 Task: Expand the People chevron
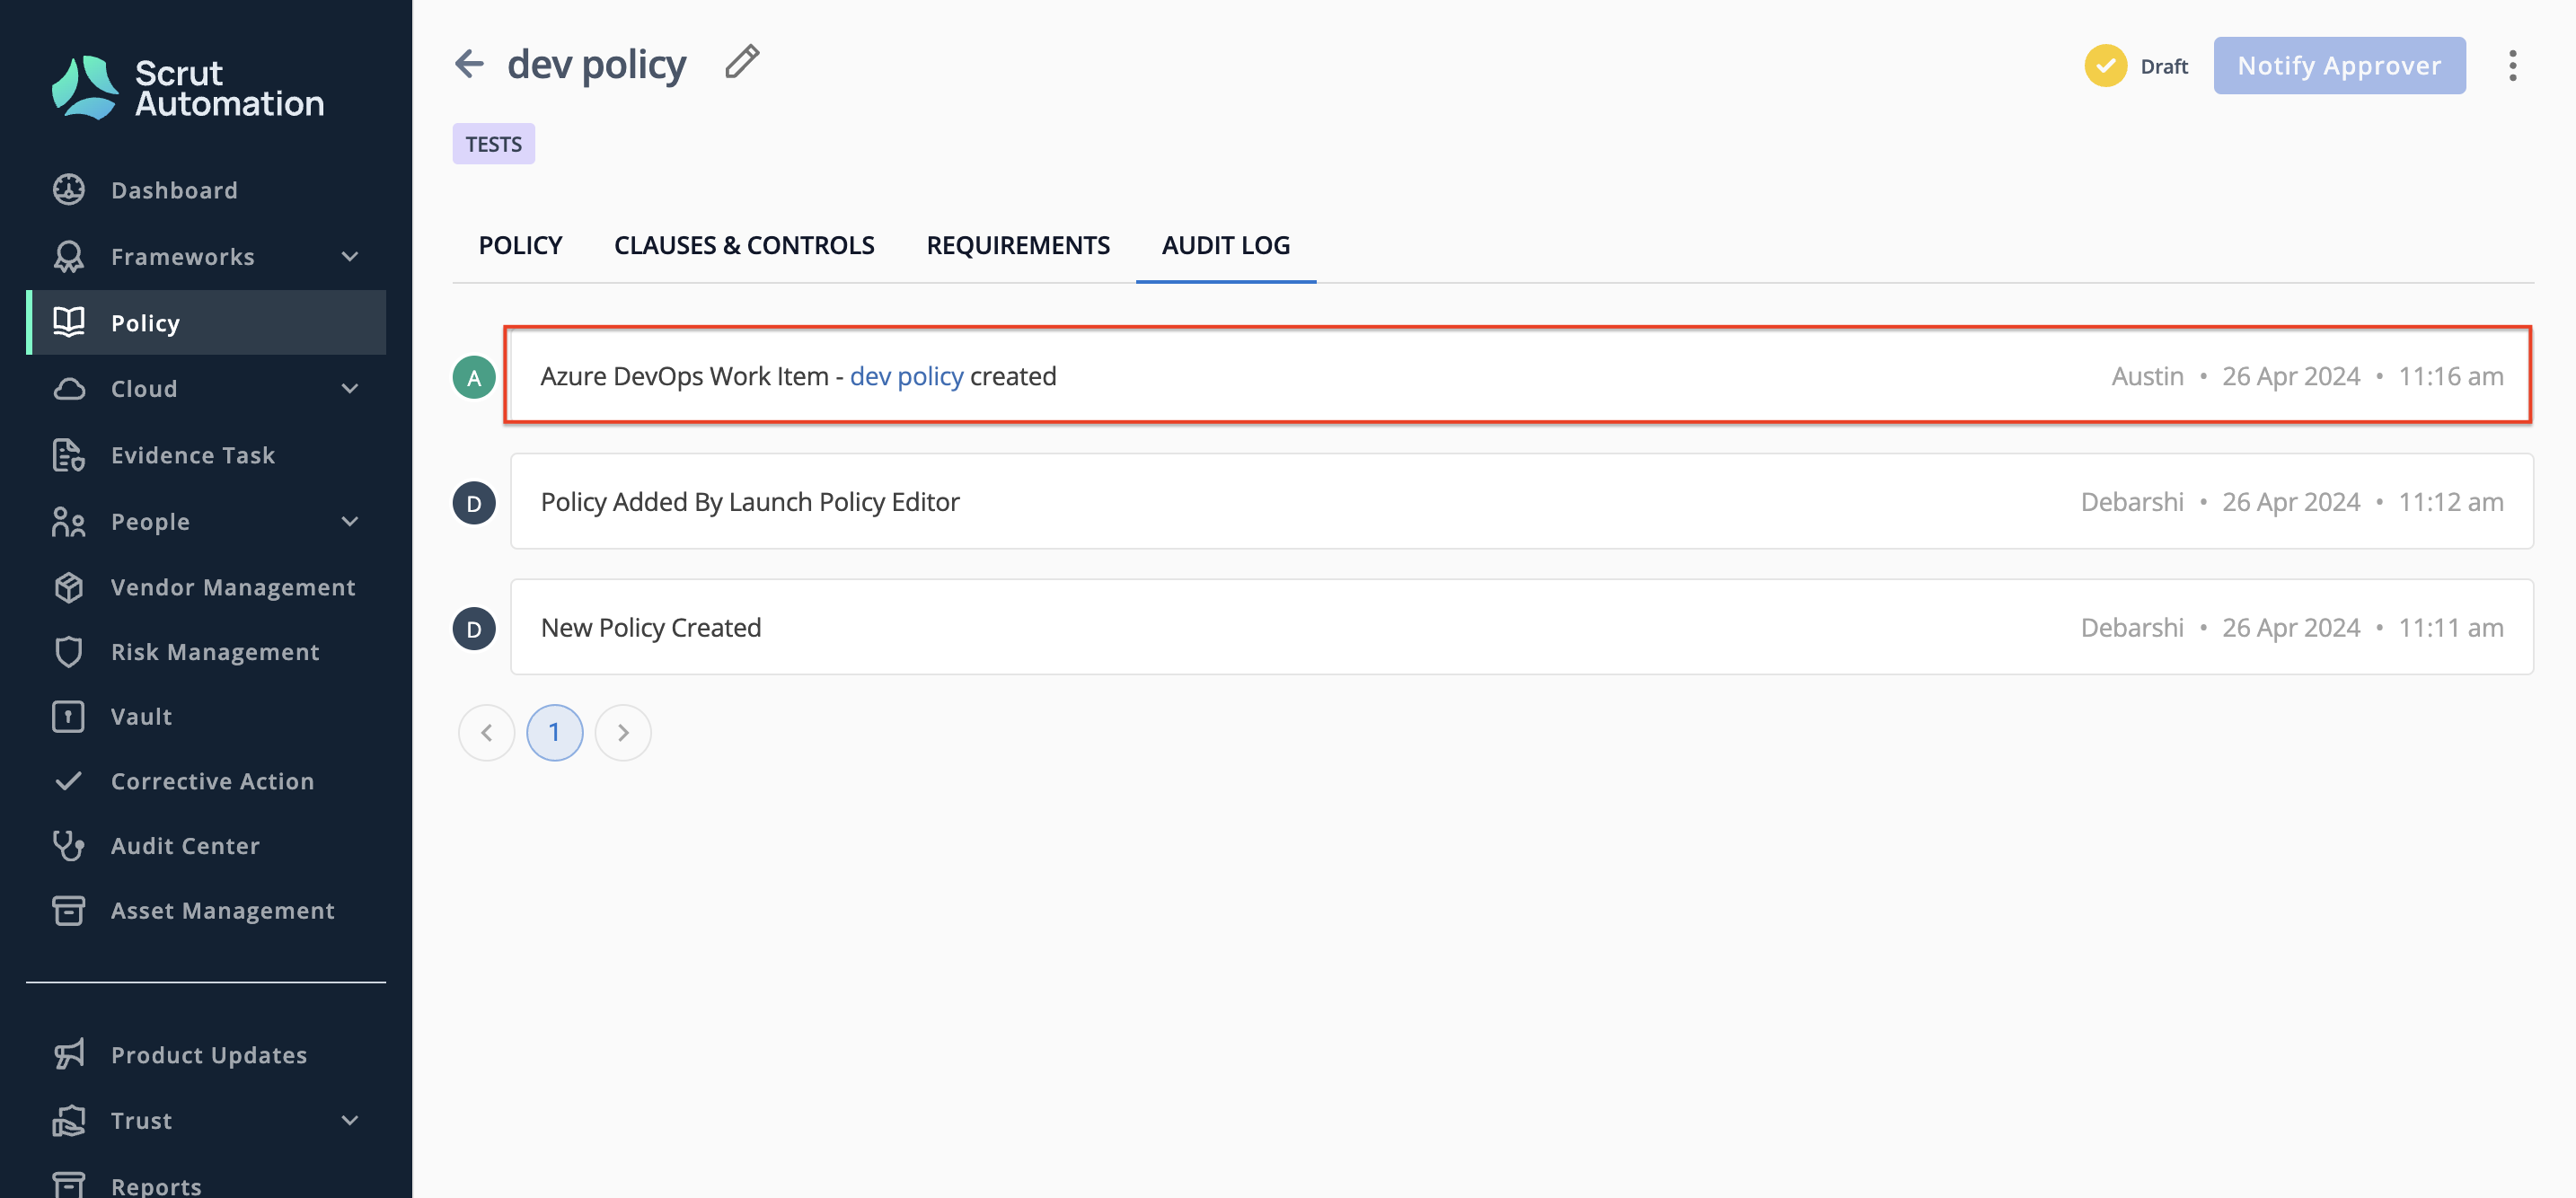[x=350, y=521]
